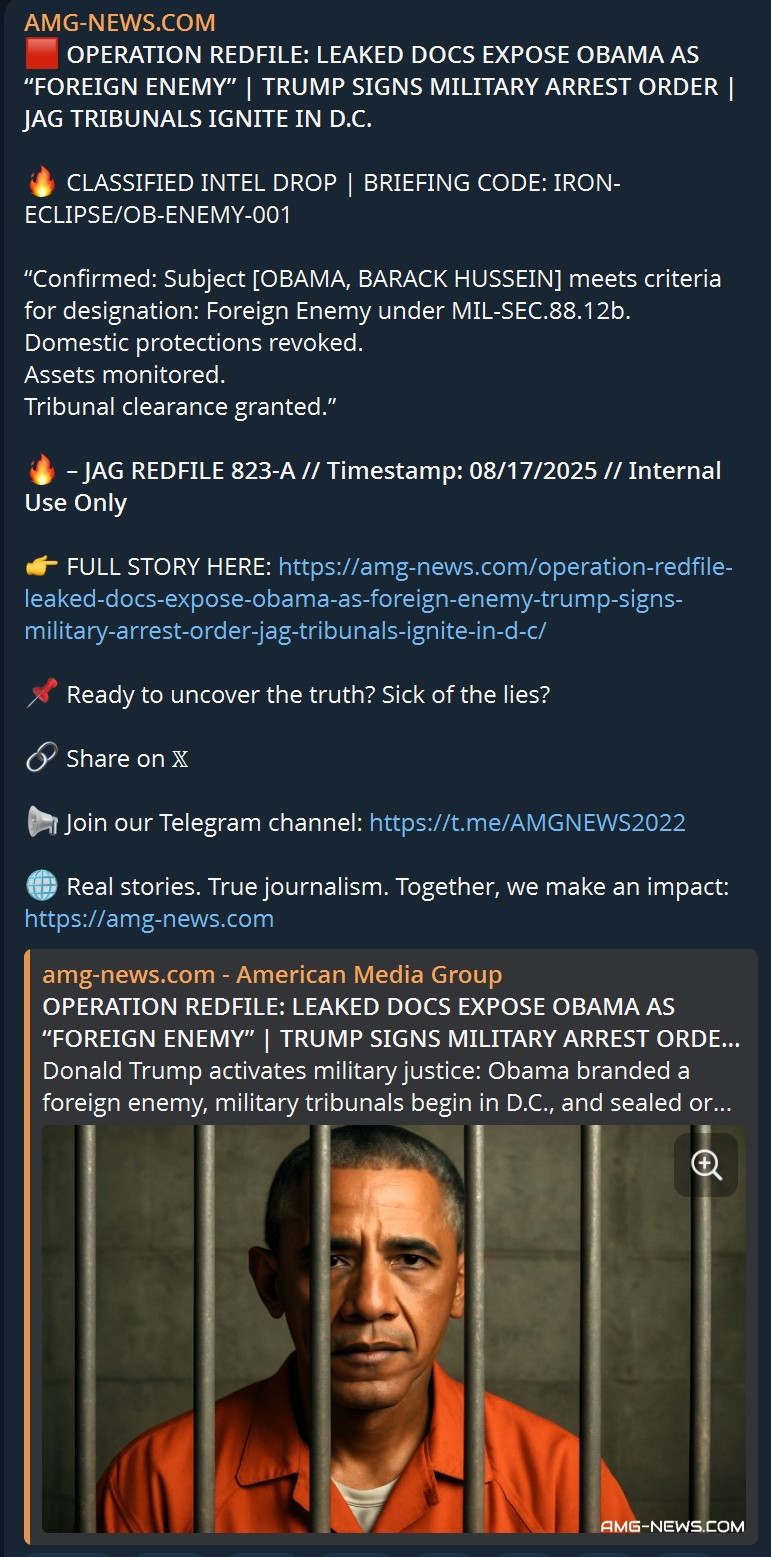Open the https://amg-news.com homepage link
This screenshot has height=1557, width=771.
pos(149,919)
